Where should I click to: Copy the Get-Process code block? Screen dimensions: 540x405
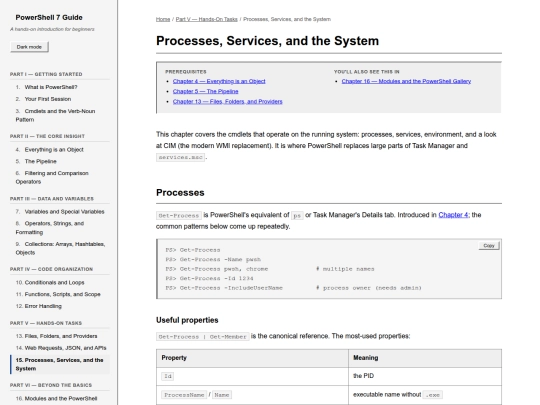[x=489, y=246]
